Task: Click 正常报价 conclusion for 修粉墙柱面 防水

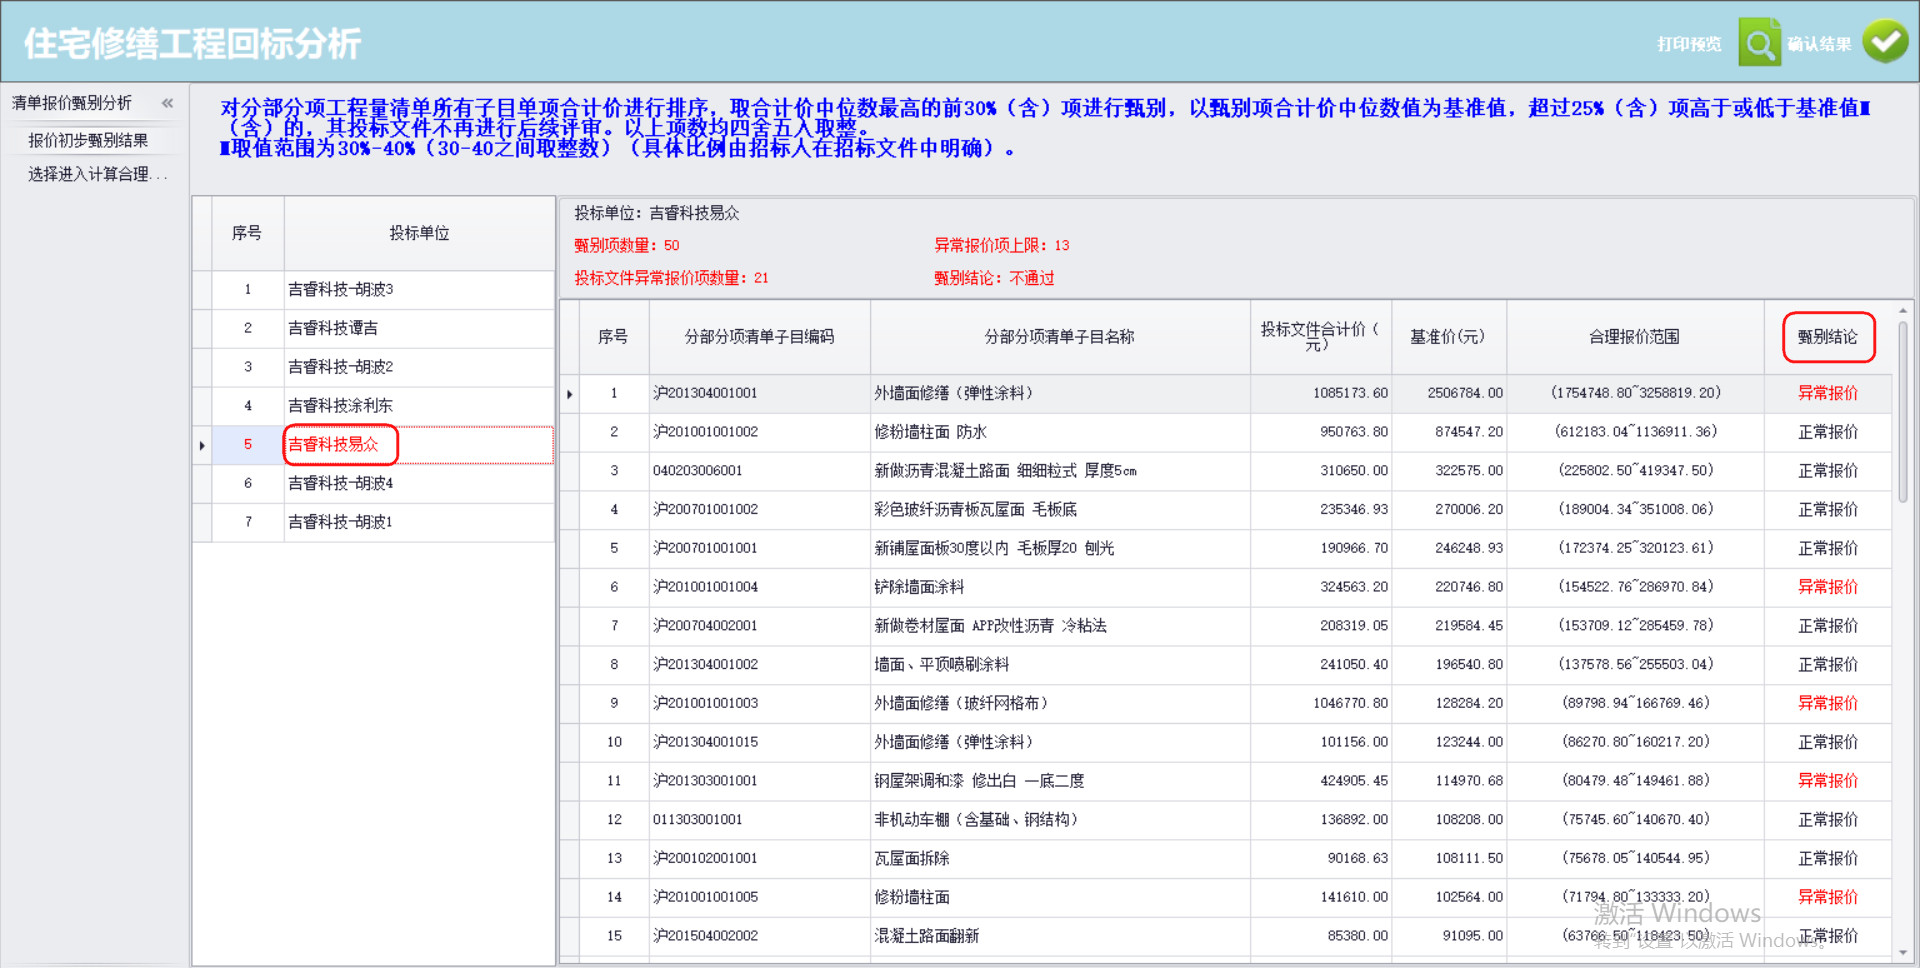Action: pyautogui.click(x=1827, y=432)
